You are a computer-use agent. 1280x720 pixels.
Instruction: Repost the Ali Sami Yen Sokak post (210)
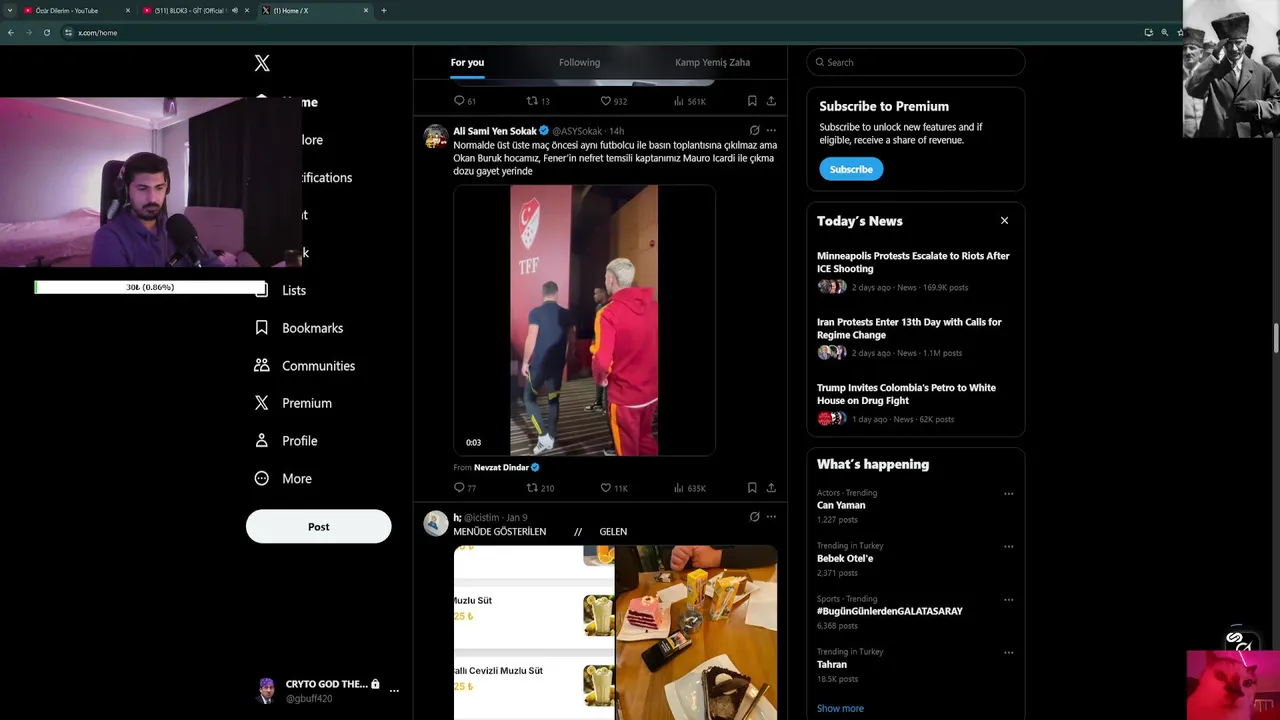pyautogui.click(x=540, y=488)
